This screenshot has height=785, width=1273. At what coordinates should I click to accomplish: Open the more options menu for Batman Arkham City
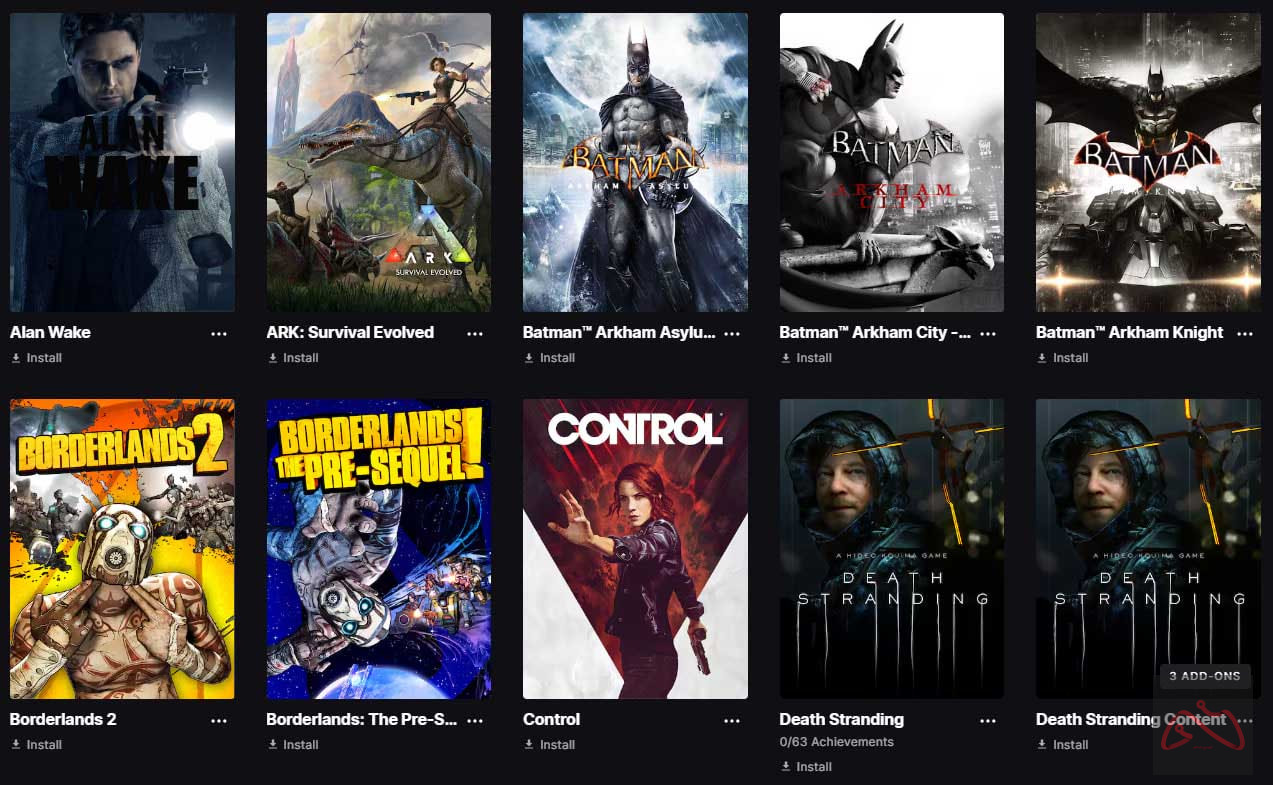pyautogui.click(x=988, y=334)
